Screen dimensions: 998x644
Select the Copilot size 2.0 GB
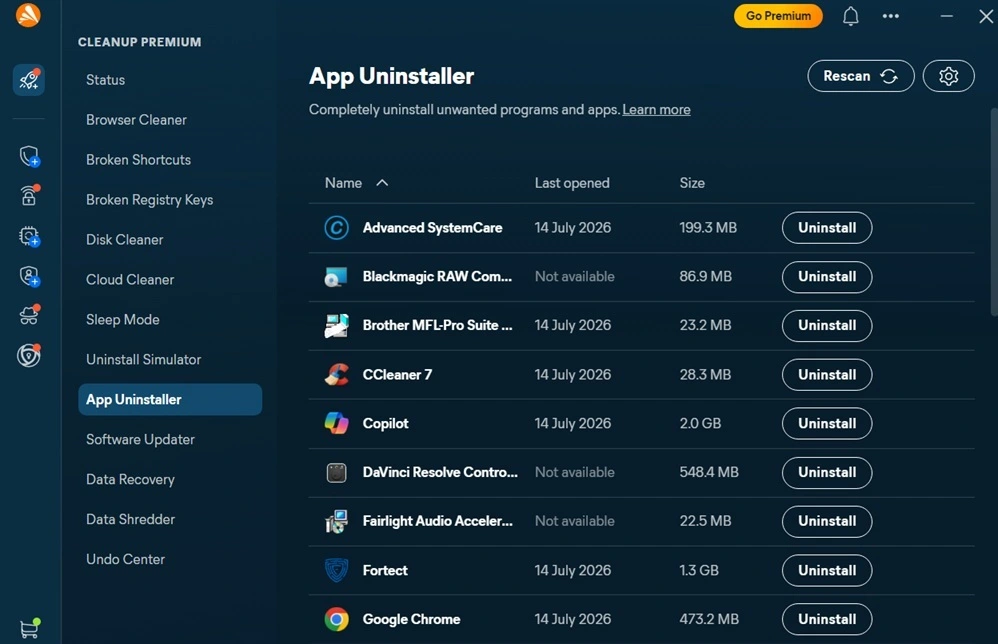[700, 424]
